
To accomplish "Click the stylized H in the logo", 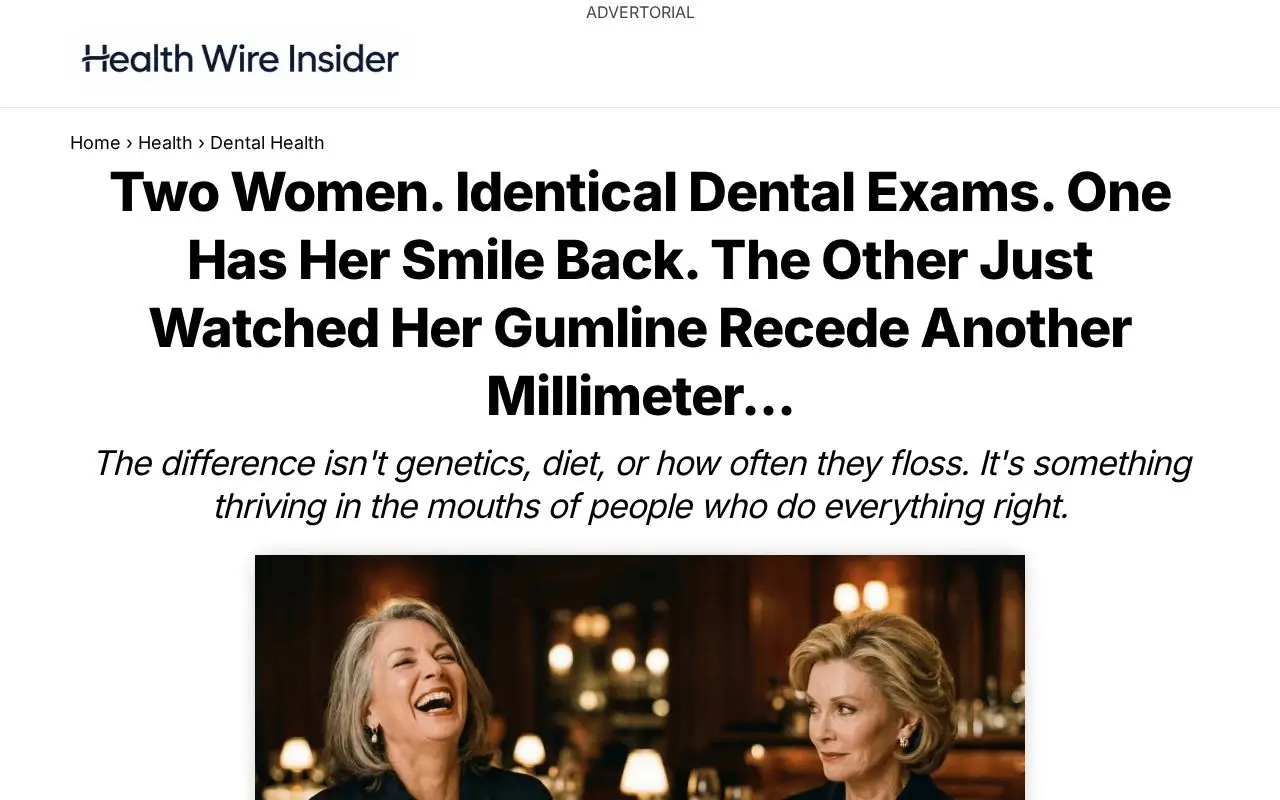I will (96, 60).
